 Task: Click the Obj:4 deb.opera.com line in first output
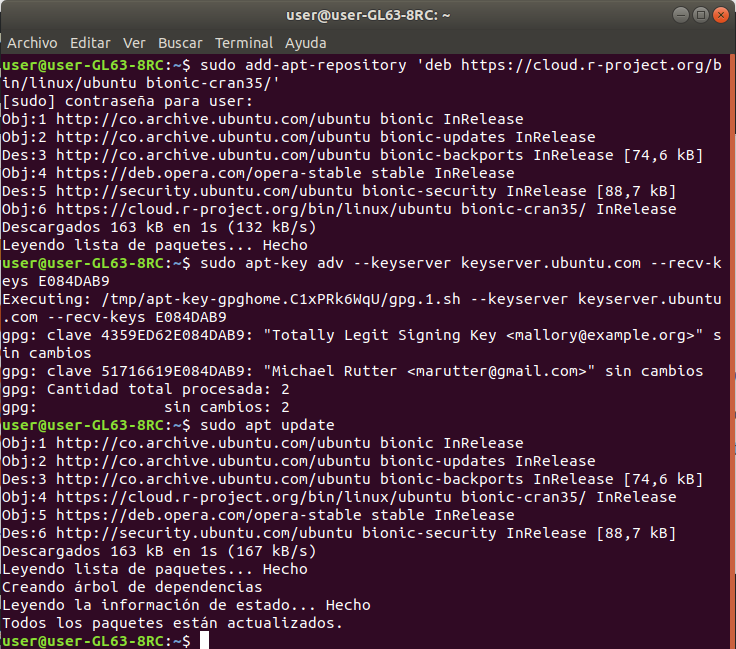258,173
